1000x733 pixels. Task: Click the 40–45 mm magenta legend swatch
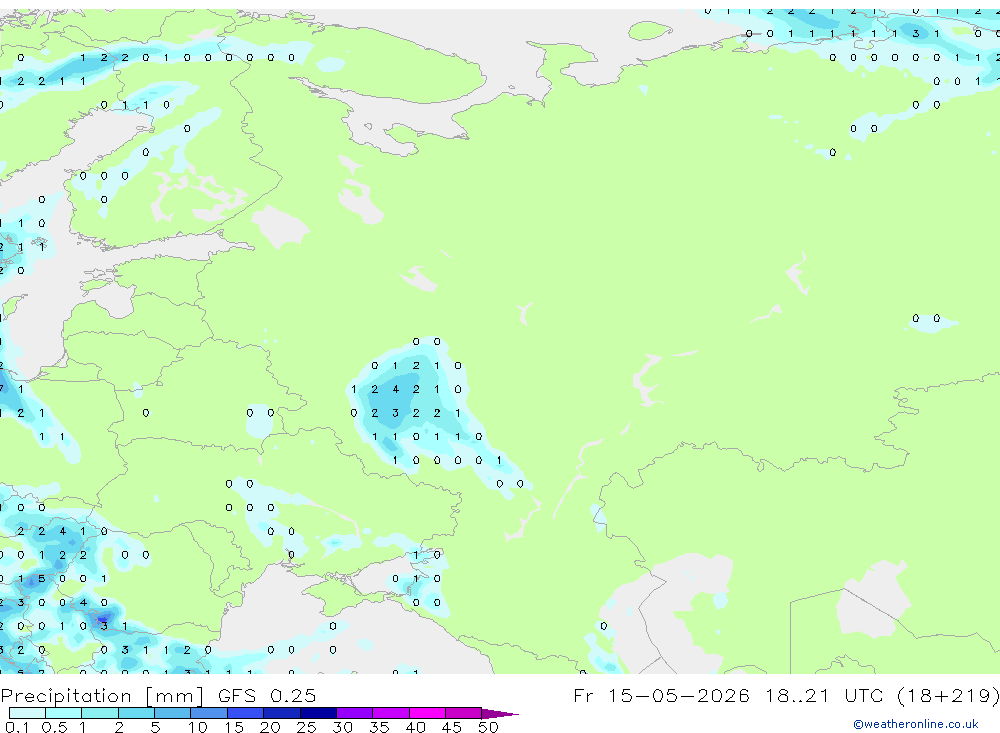pyautogui.click(x=427, y=713)
